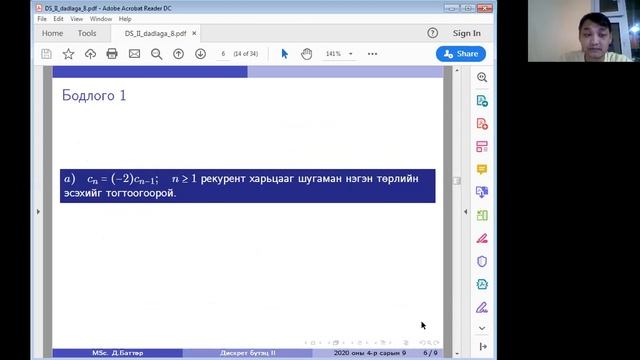Open the Create PDF tool in the sidebar

point(482,124)
